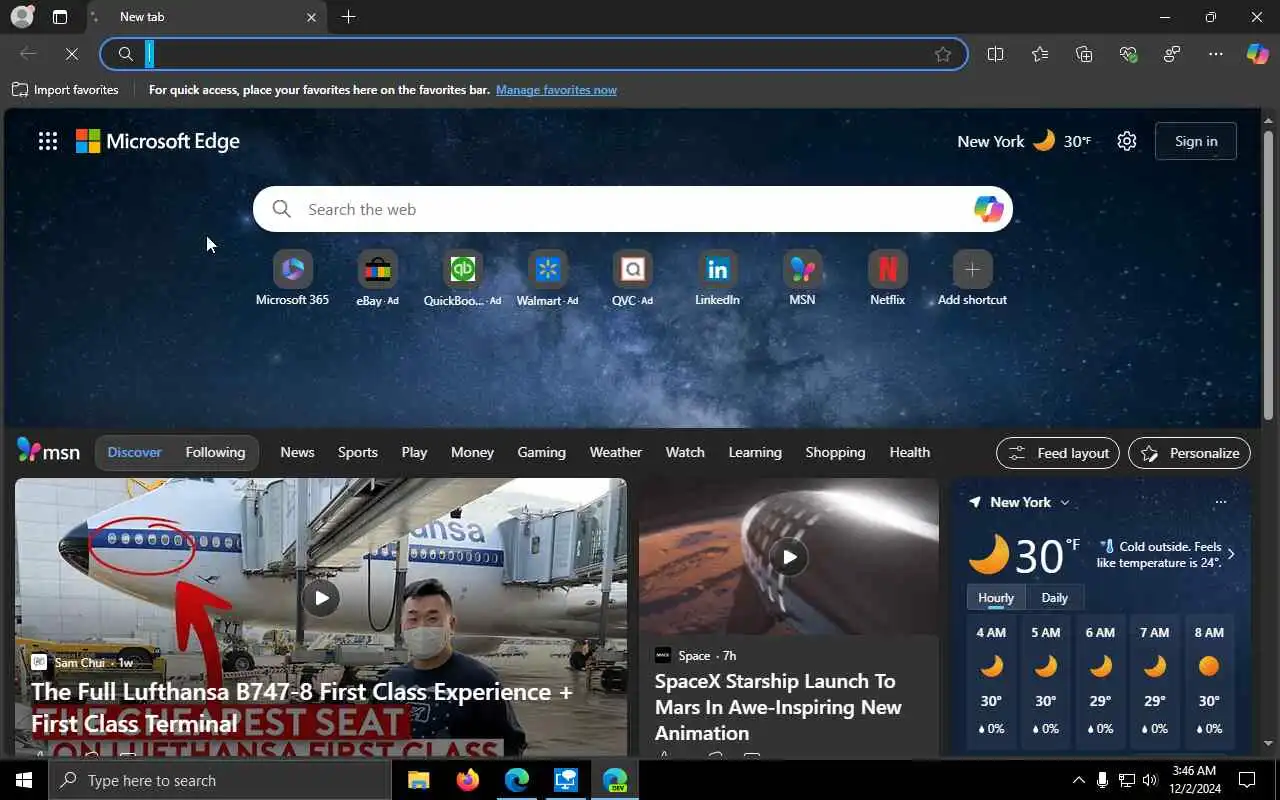Open the Shopping tab
Screen dimensions: 1280x800
835,452
